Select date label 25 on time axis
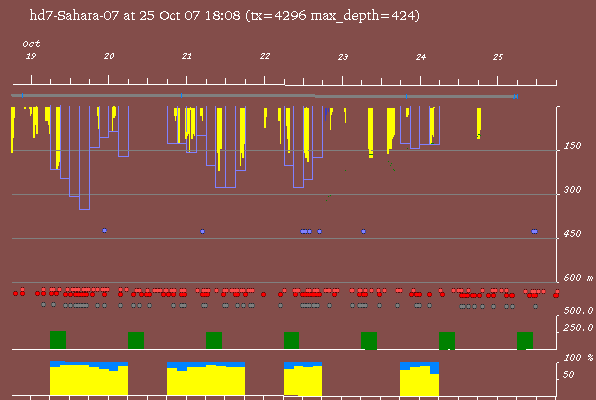The image size is (596, 400). [x=498, y=57]
